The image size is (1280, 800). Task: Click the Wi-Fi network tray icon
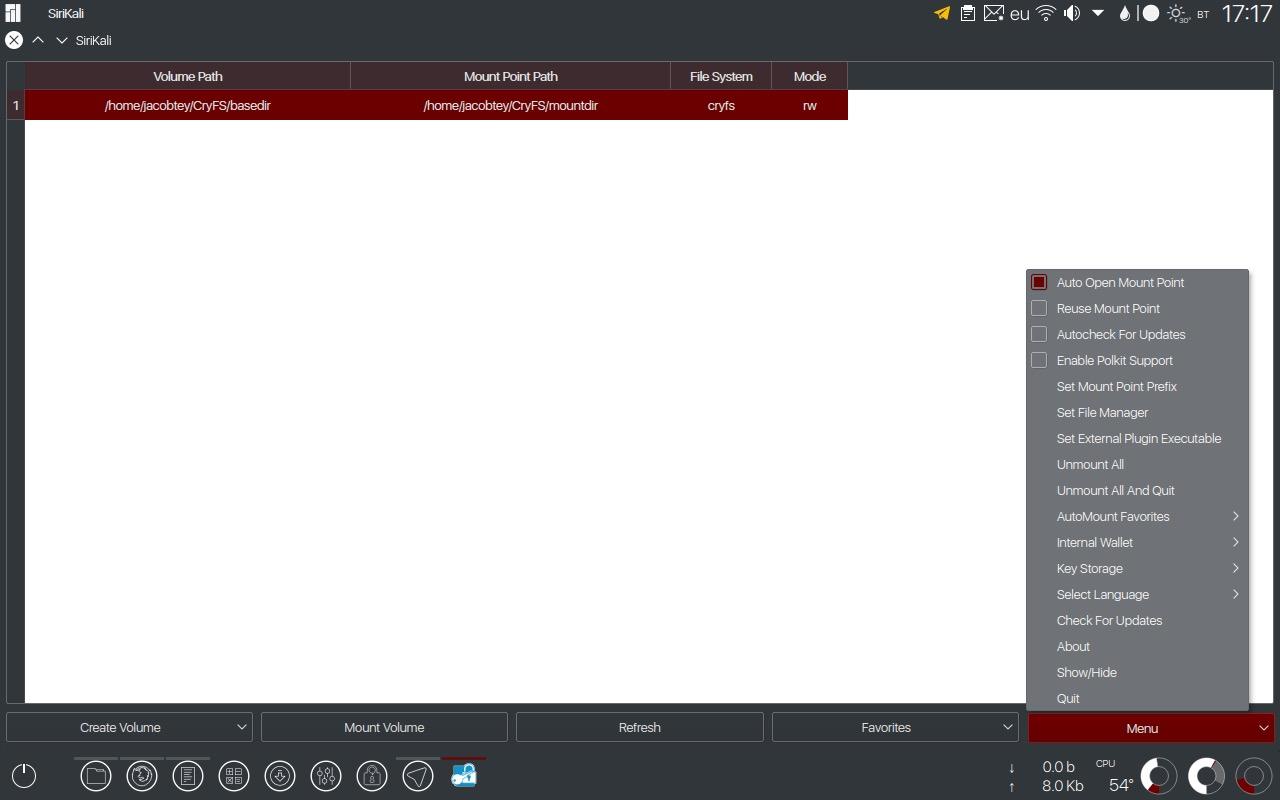[1046, 14]
